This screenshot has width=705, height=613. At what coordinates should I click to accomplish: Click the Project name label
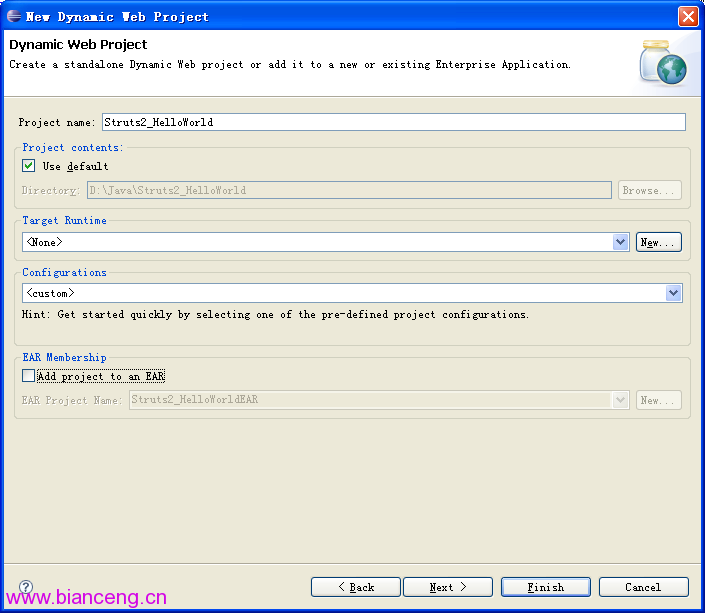point(57,122)
